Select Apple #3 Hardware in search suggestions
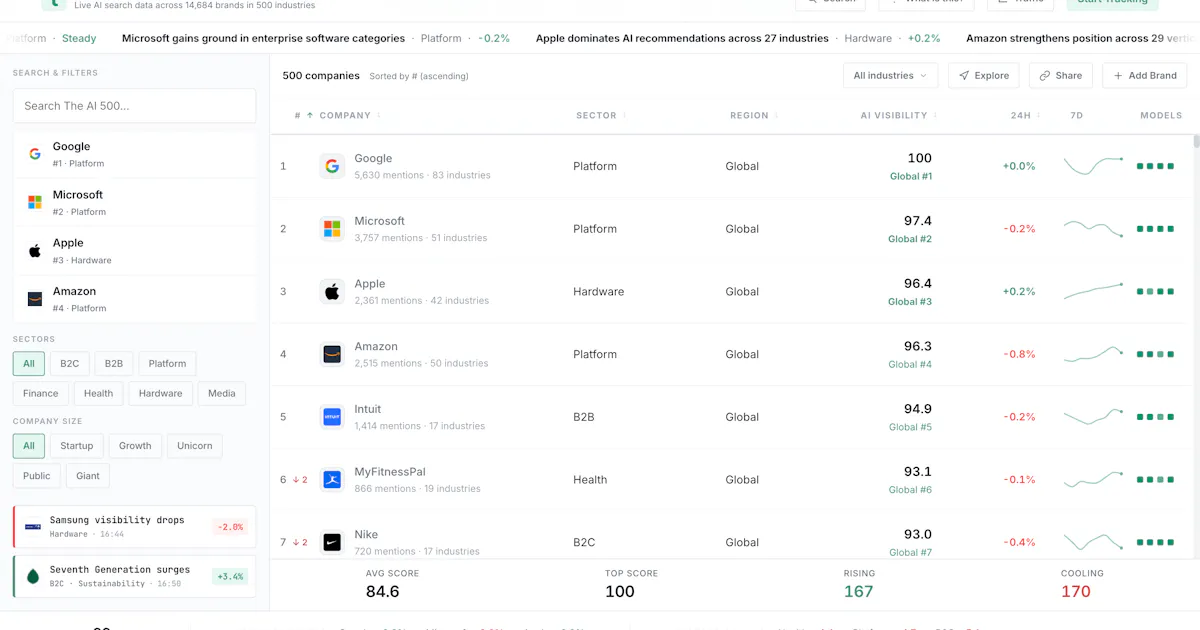 point(135,250)
